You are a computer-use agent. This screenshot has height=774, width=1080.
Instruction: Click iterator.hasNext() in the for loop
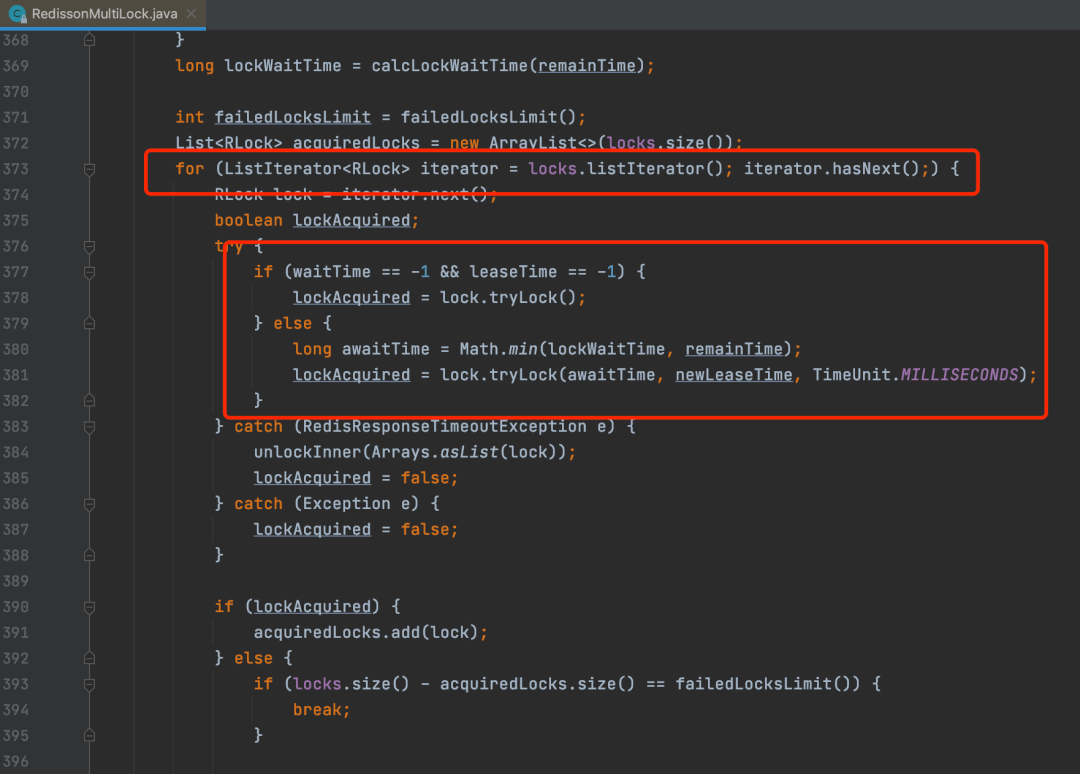coord(831,169)
